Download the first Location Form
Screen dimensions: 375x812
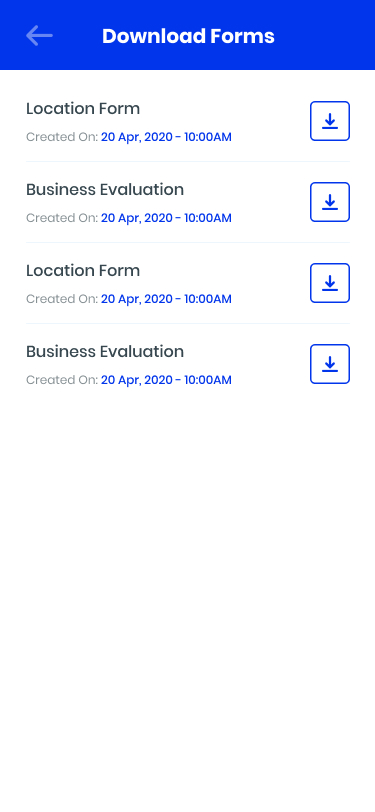pyautogui.click(x=330, y=121)
